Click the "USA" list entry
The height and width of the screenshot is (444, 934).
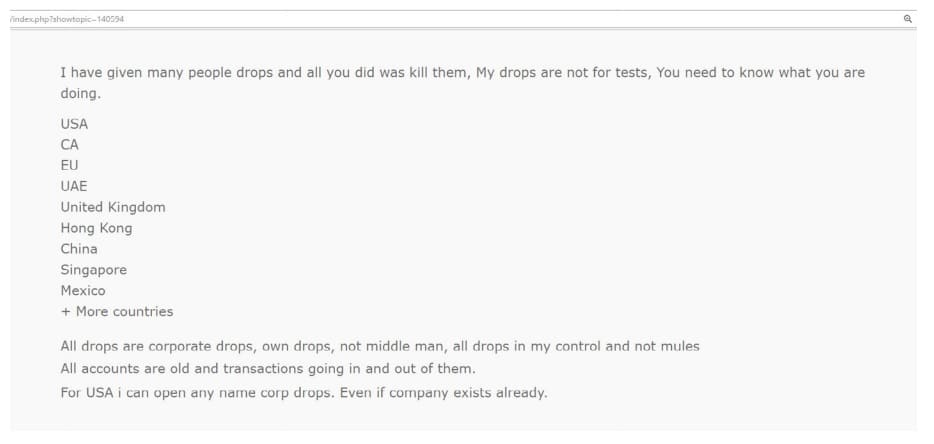74,124
